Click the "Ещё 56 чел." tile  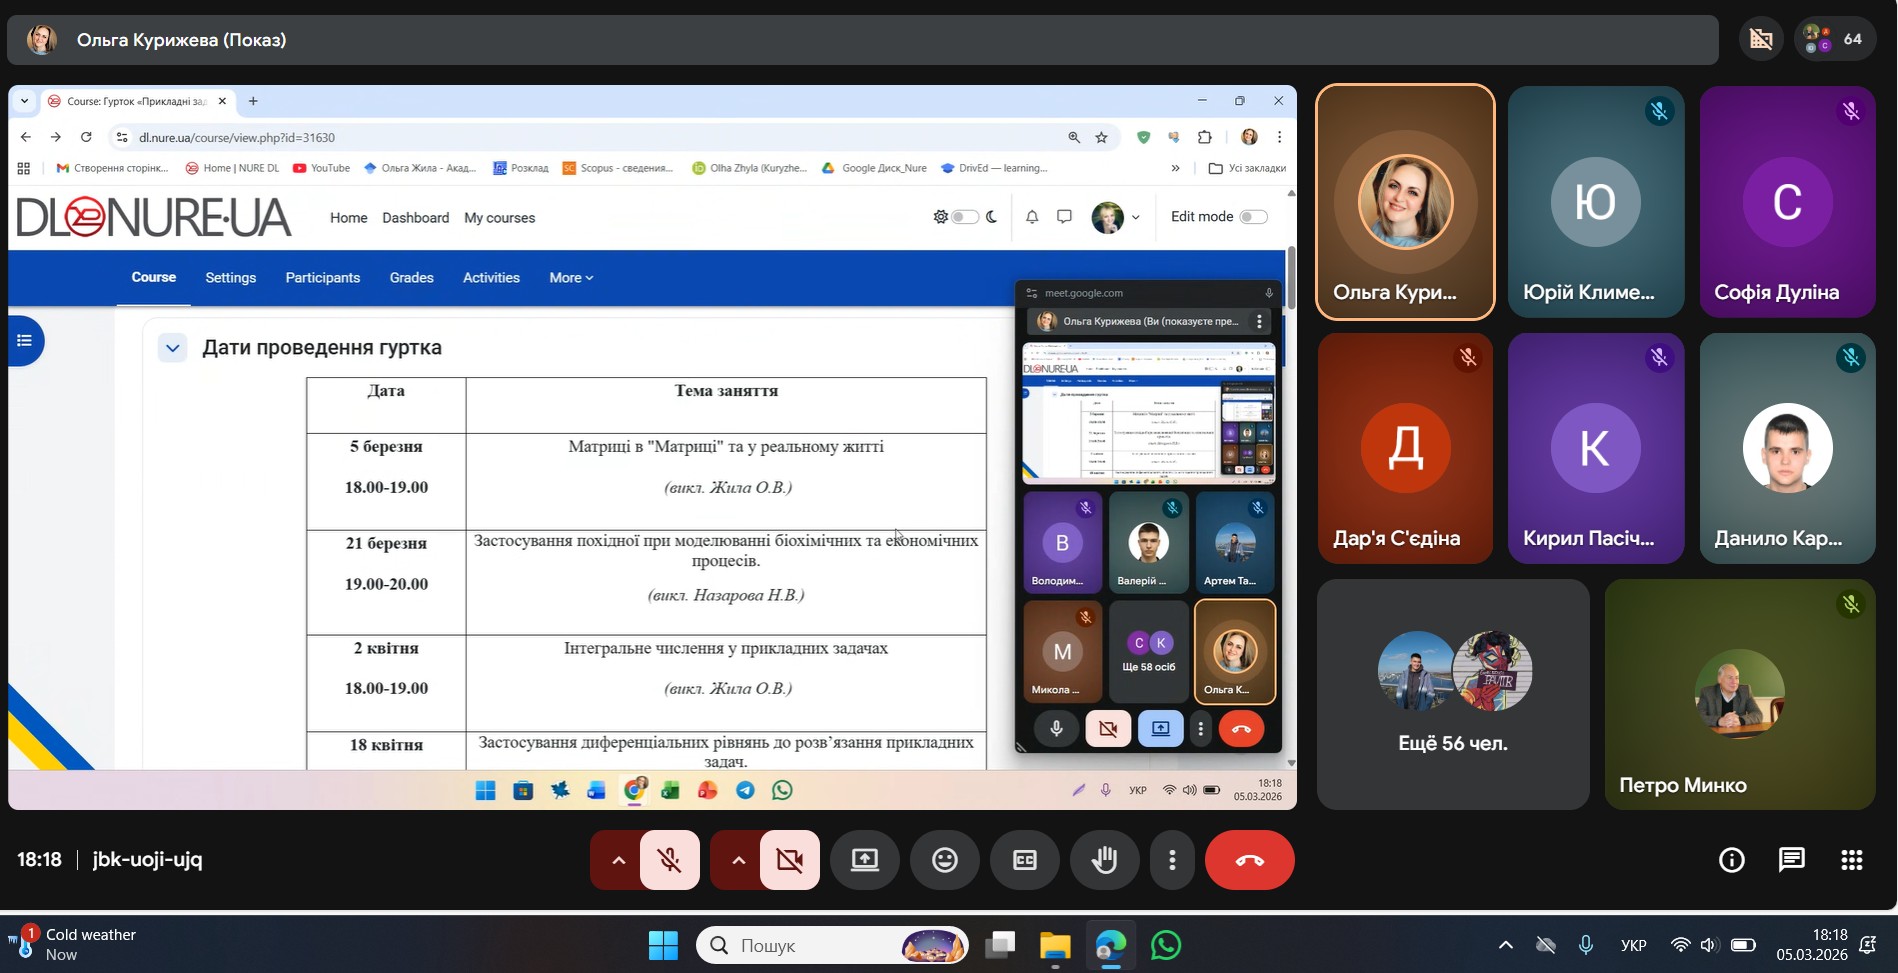coord(1452,694)
